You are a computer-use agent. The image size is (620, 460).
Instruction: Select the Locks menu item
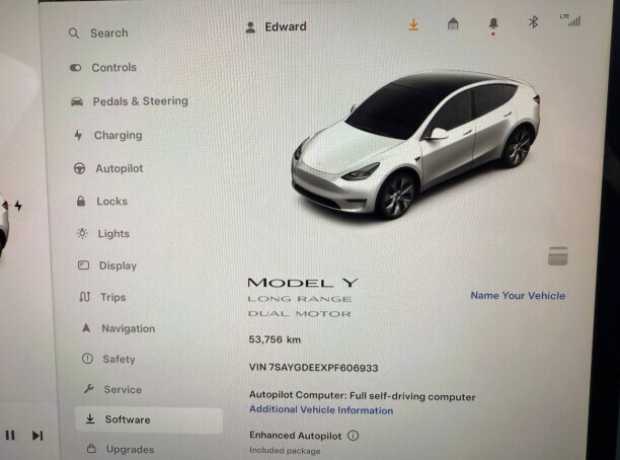coord(102,201)
